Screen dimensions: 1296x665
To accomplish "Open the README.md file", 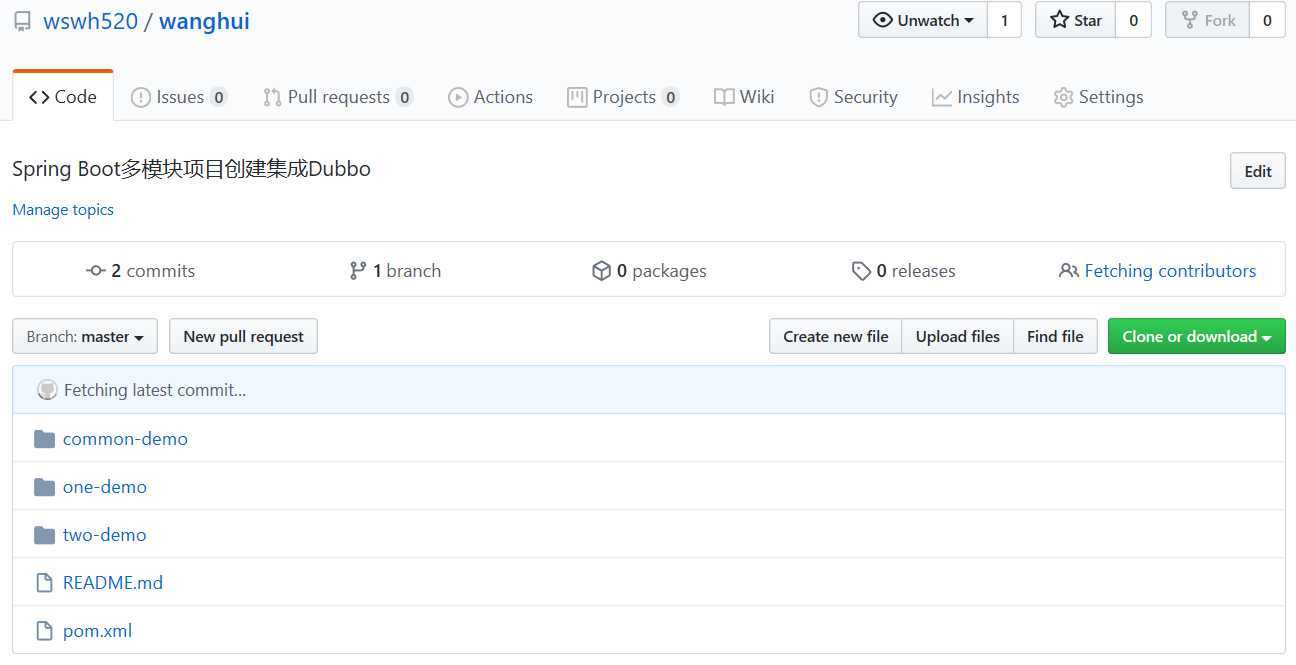I will 113,583.
